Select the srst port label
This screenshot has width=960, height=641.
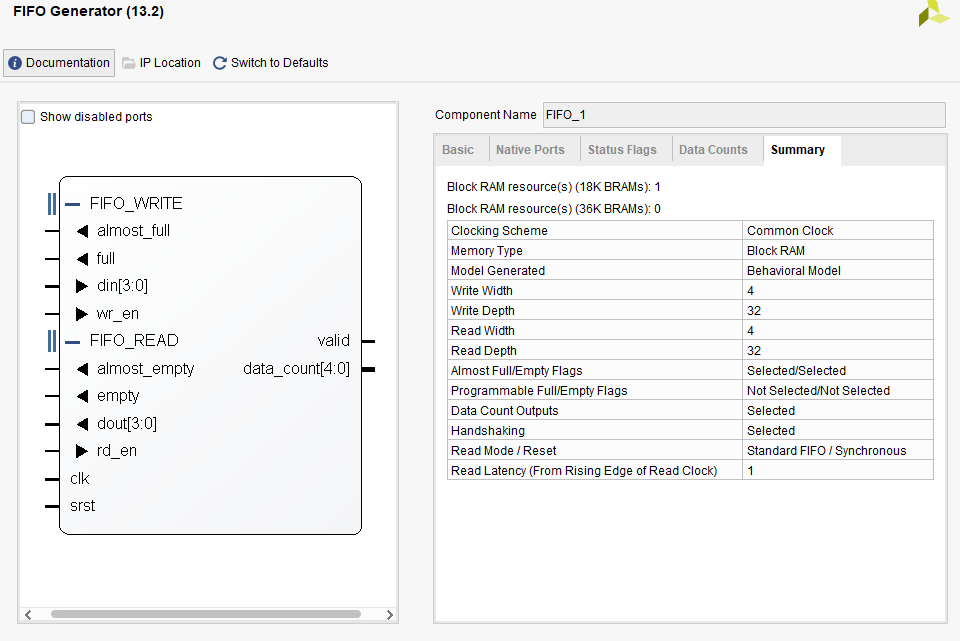tap(83, 506)
